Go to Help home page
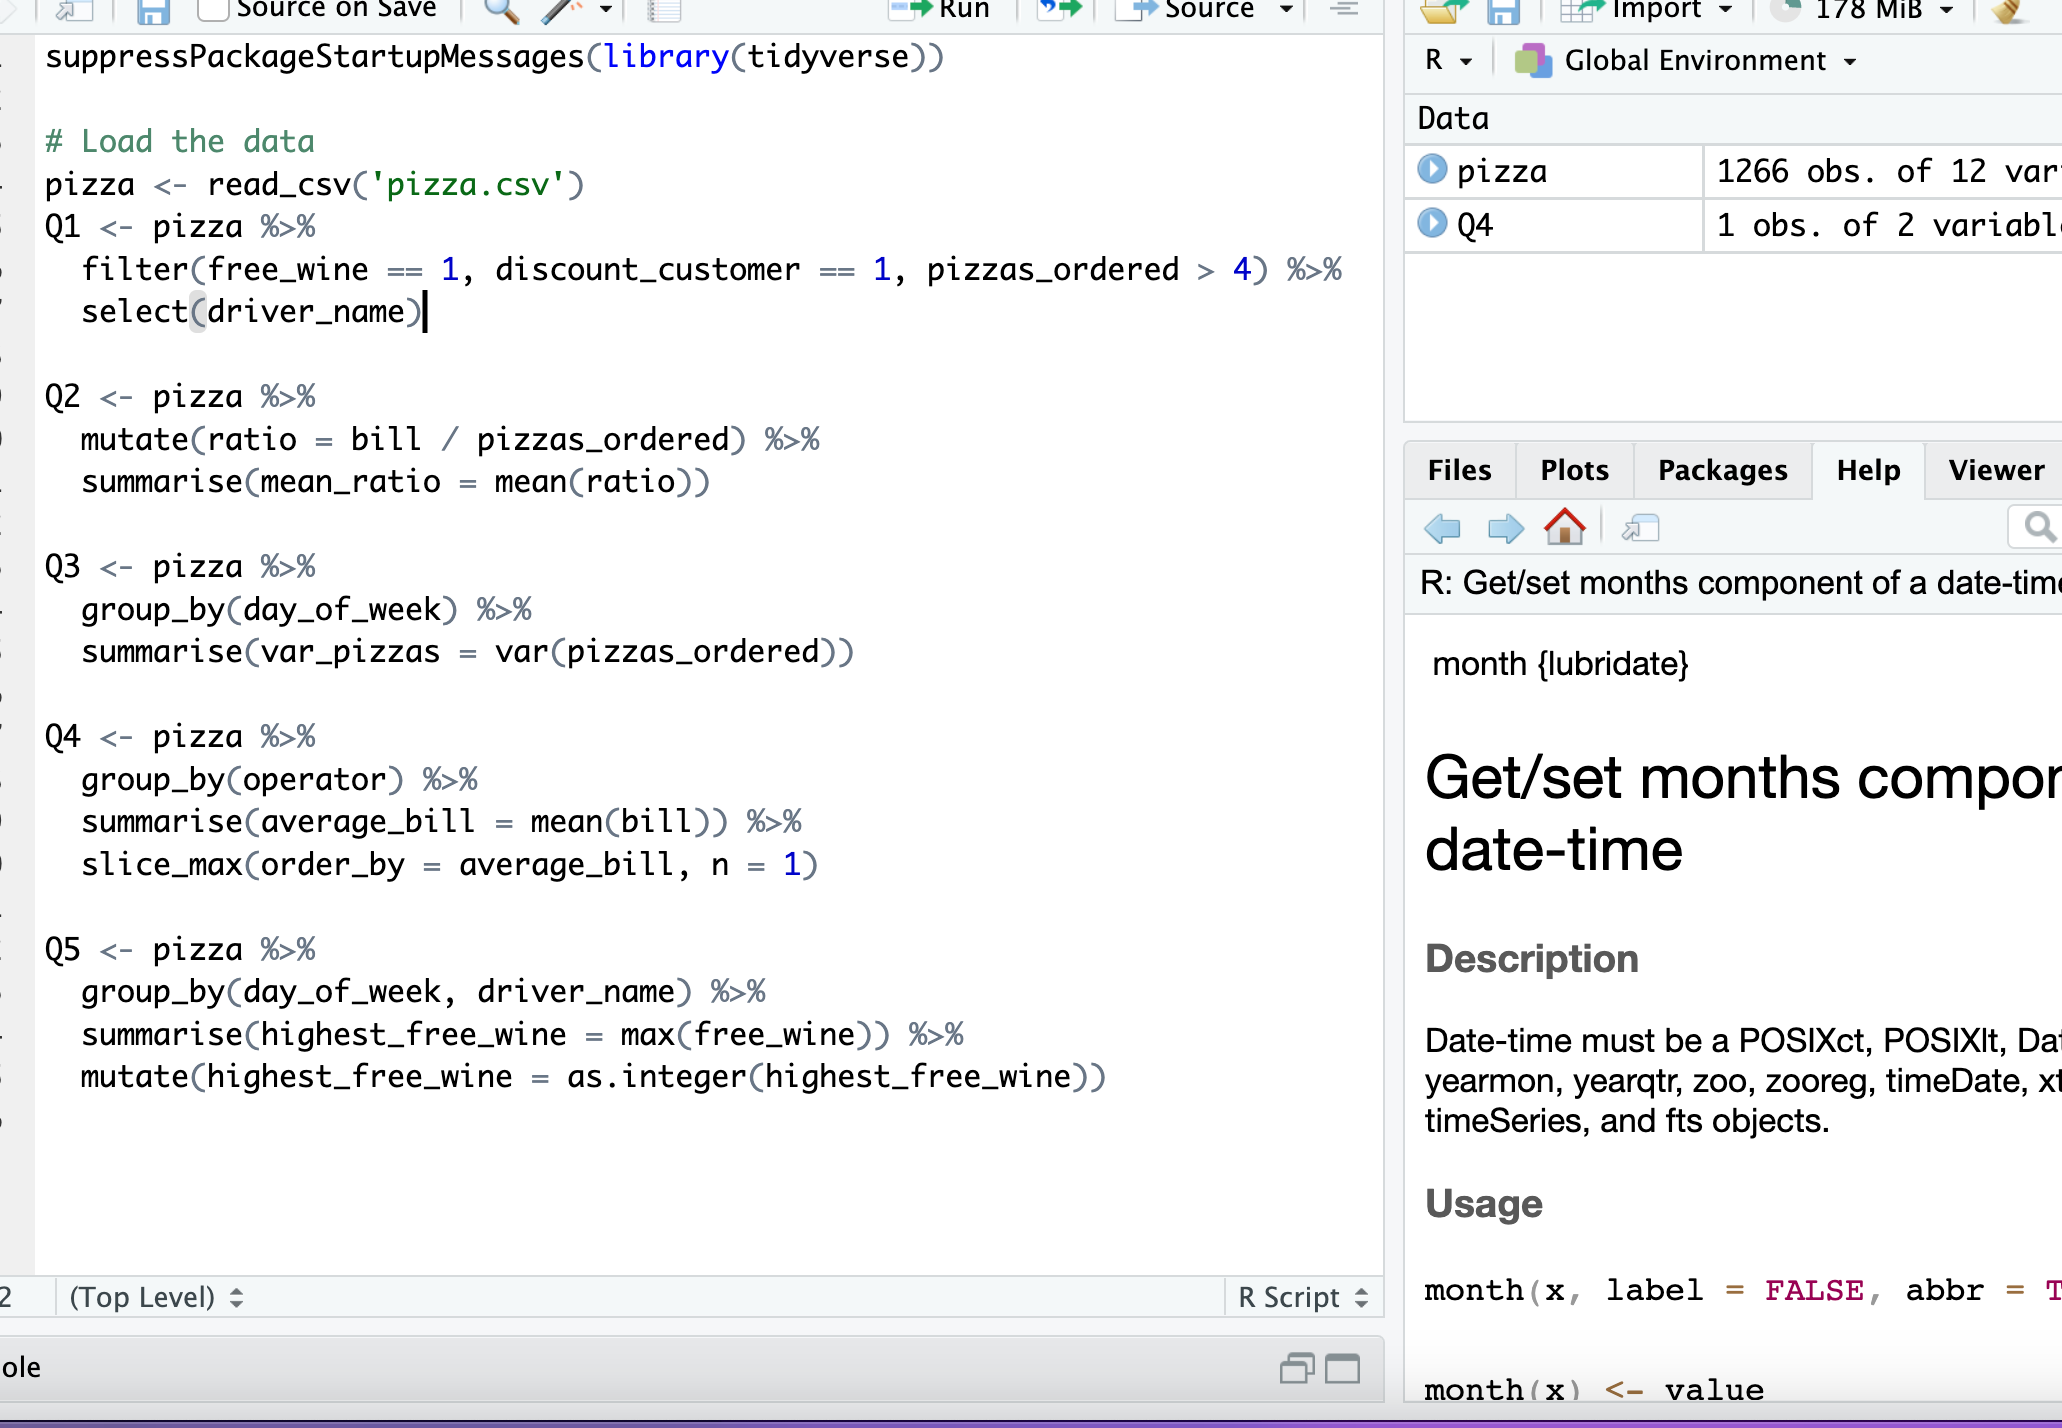Image resolution: width=2062 pixels, height=1428 pixels. click(1564, 527)
